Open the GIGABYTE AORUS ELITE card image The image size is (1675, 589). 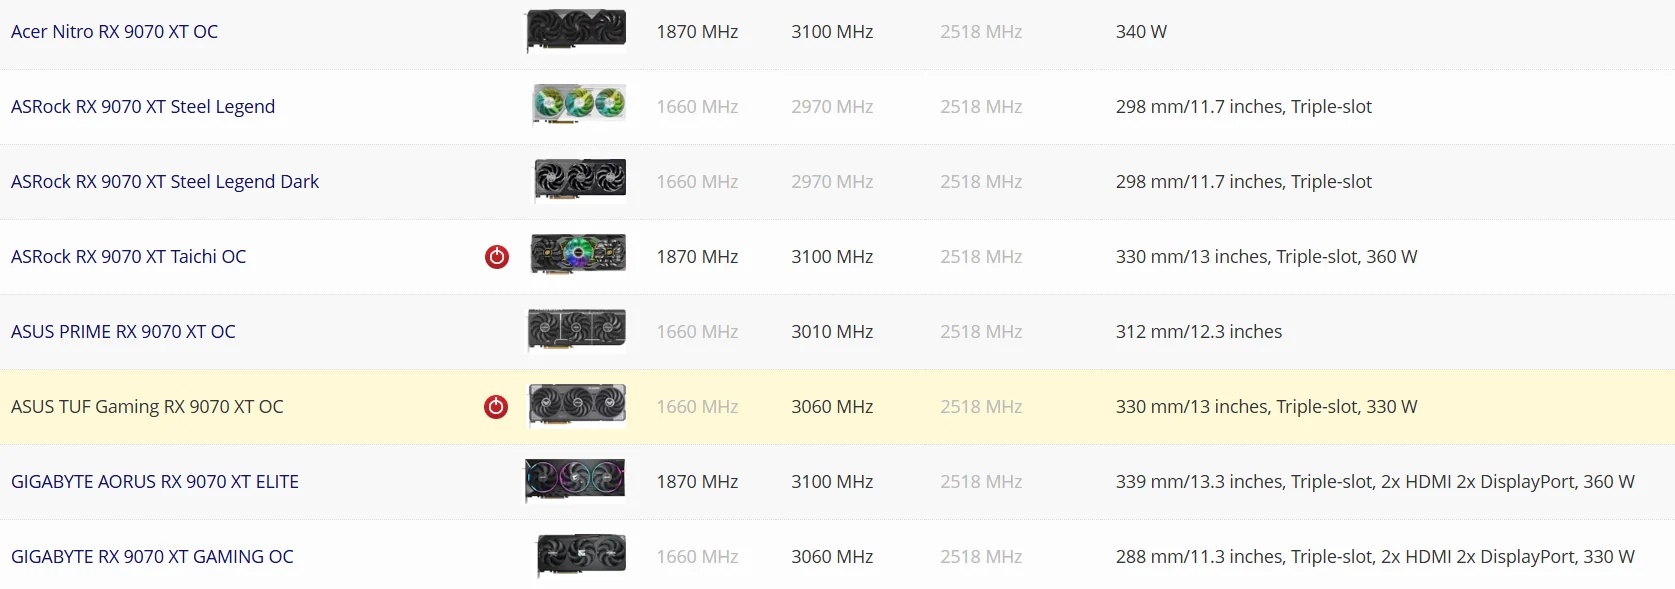pos(575,480)
